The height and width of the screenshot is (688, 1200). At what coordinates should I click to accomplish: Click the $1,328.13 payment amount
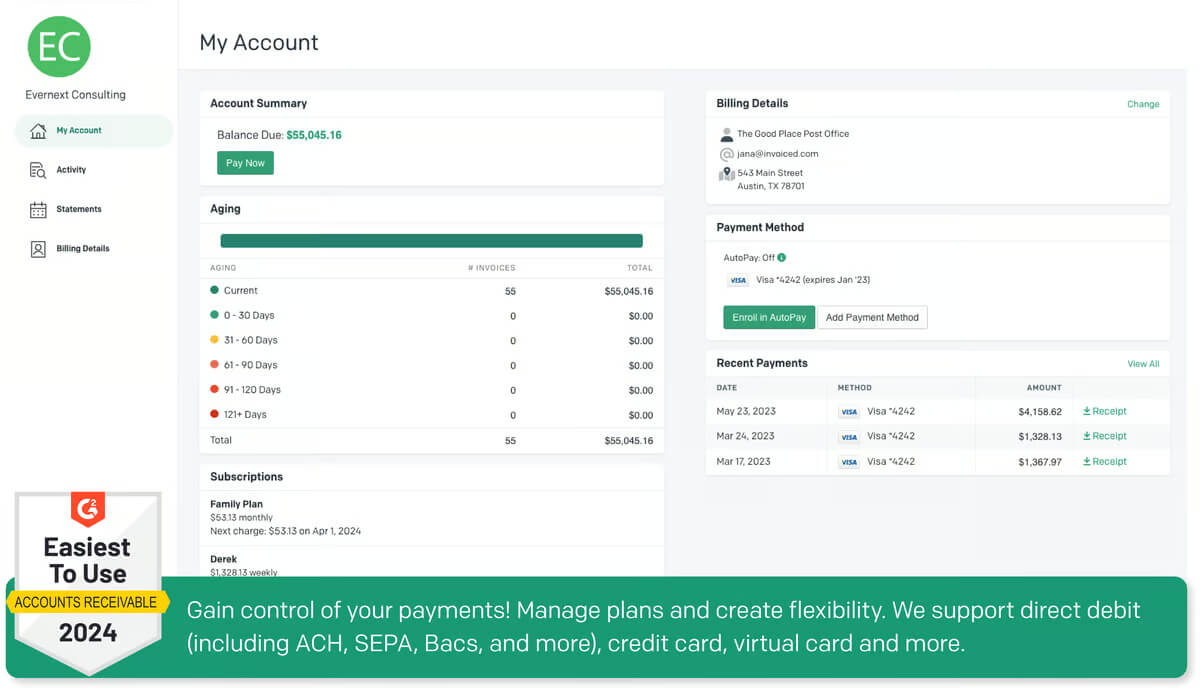[x=1040, y=437]
